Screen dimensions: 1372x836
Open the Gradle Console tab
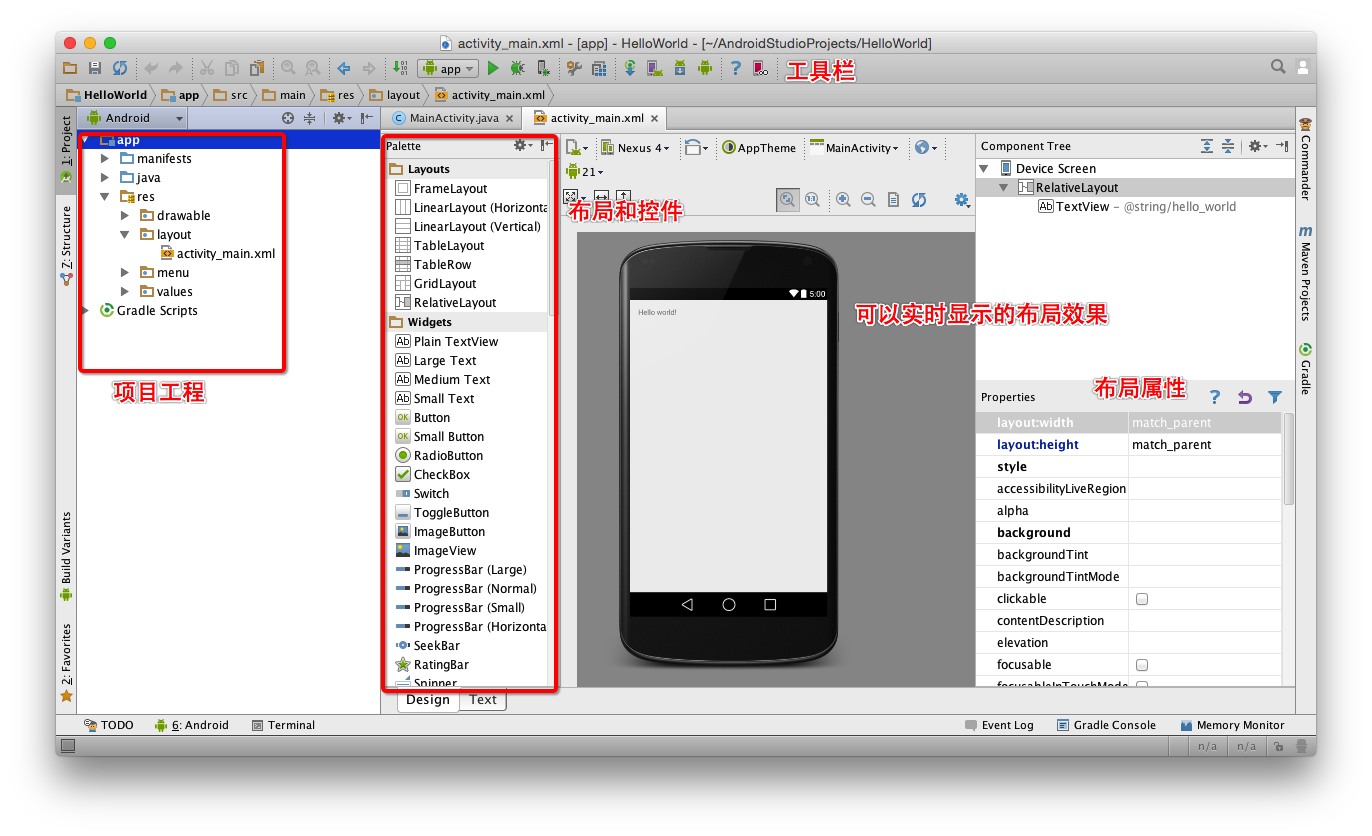click(1105, 725)
